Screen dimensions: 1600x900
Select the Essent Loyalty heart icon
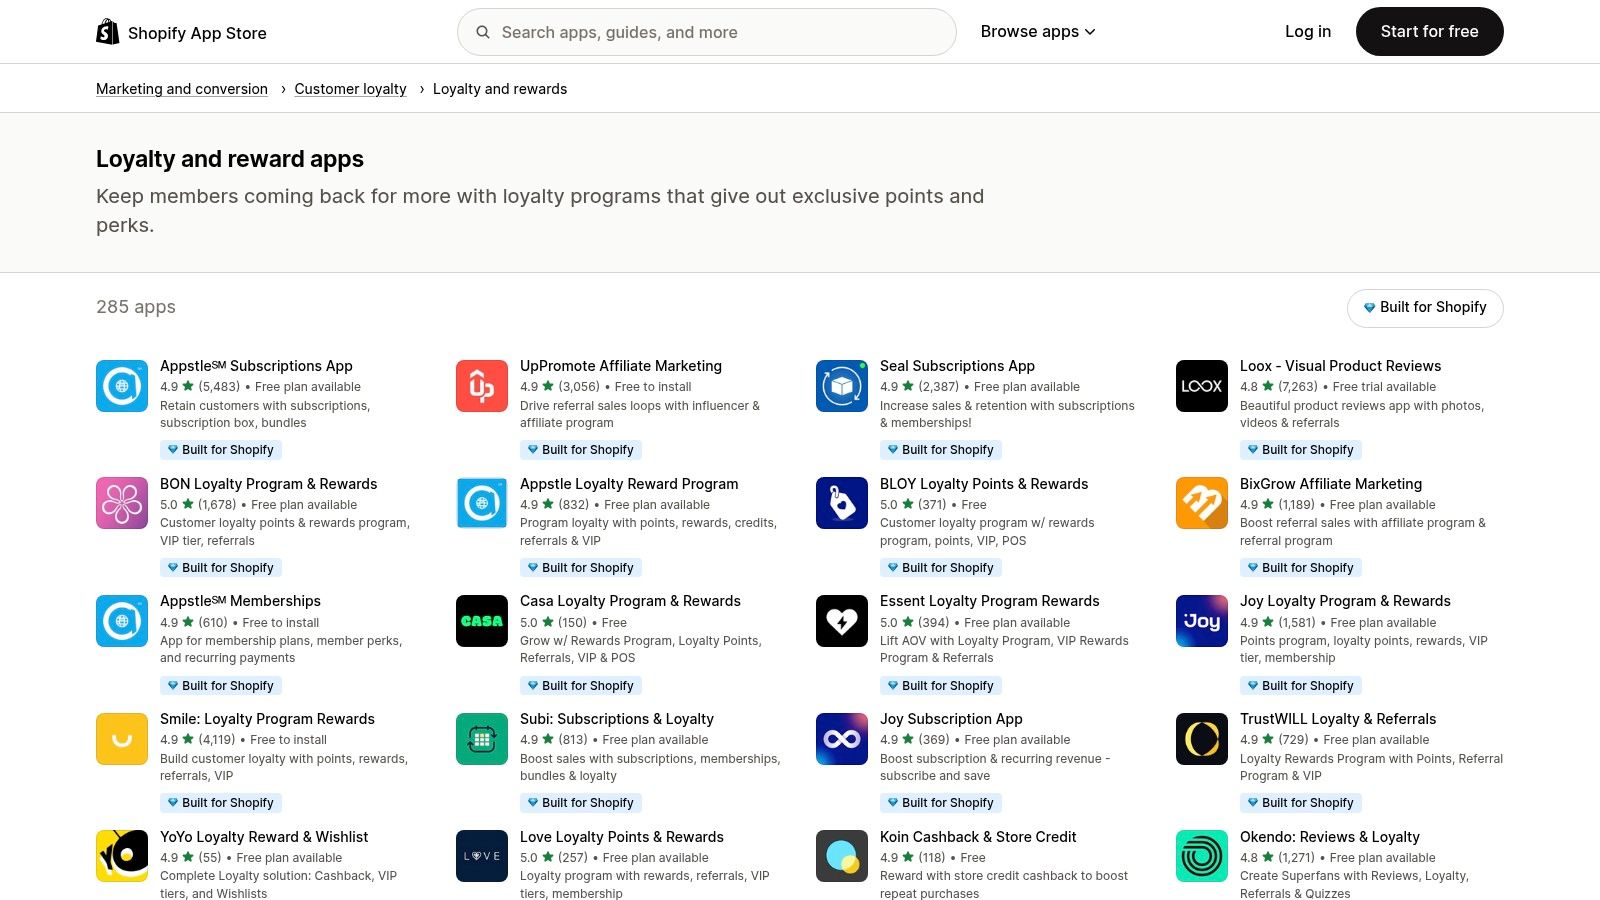click(x=841, y=620)
